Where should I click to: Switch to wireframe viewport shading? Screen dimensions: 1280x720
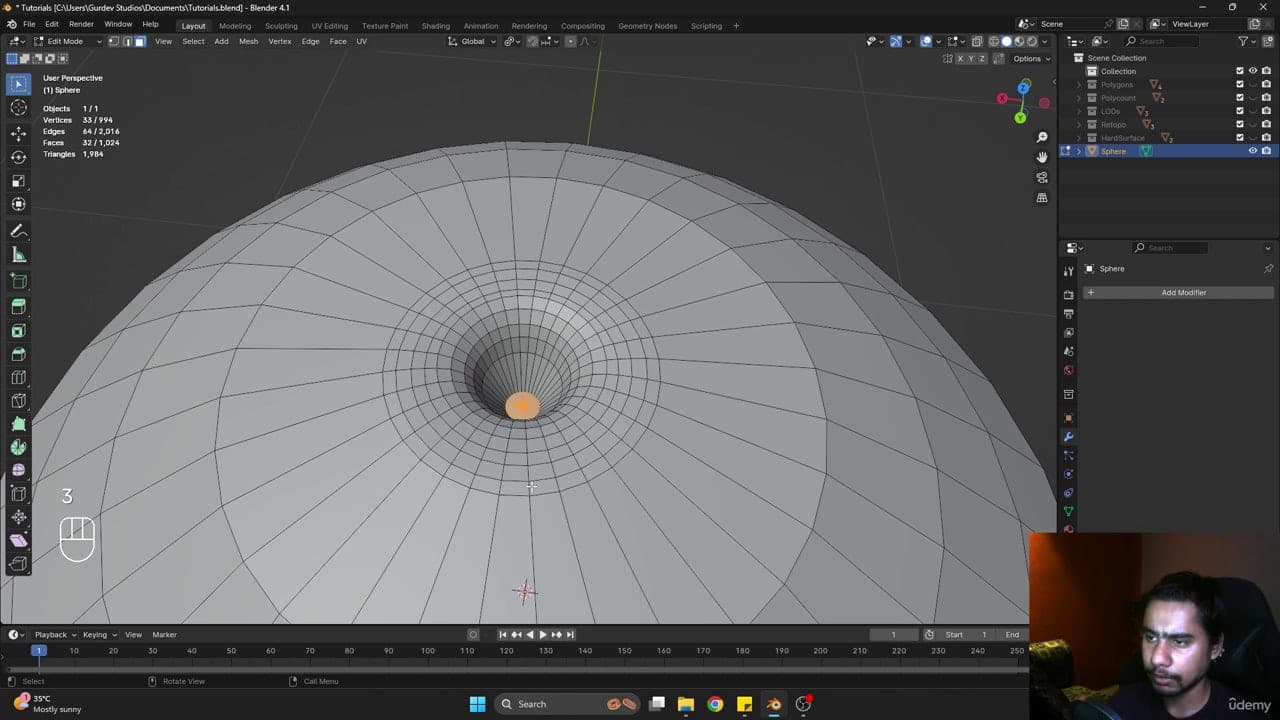coord(993,41)
